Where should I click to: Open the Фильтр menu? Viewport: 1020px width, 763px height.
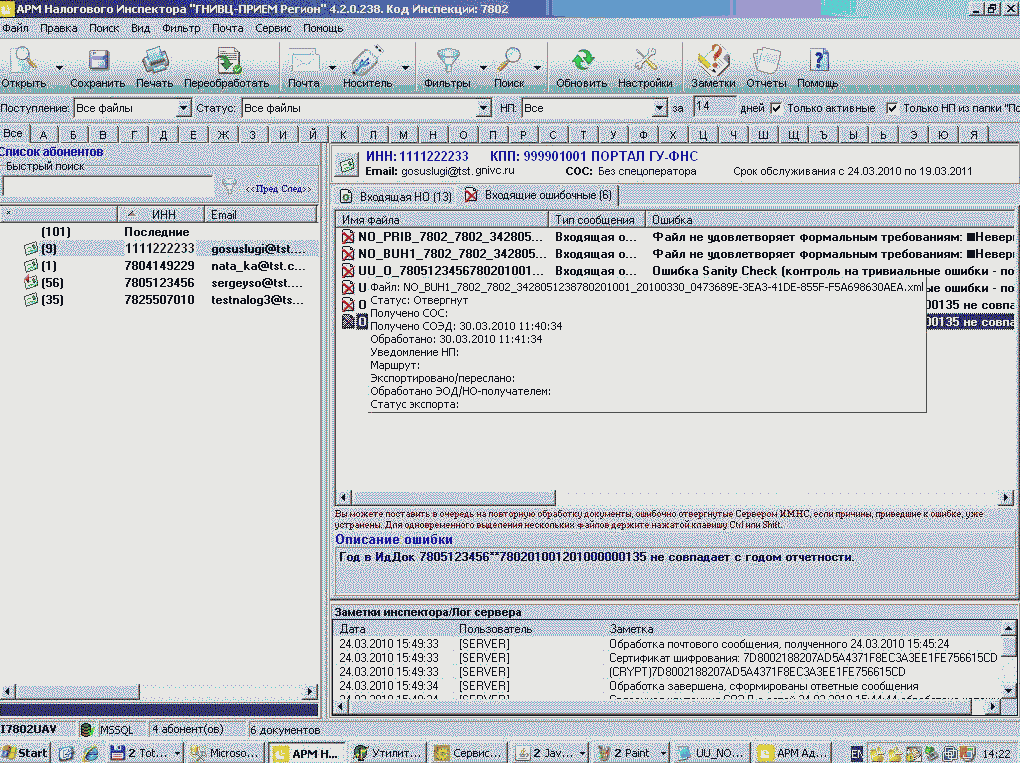(181, 28)
